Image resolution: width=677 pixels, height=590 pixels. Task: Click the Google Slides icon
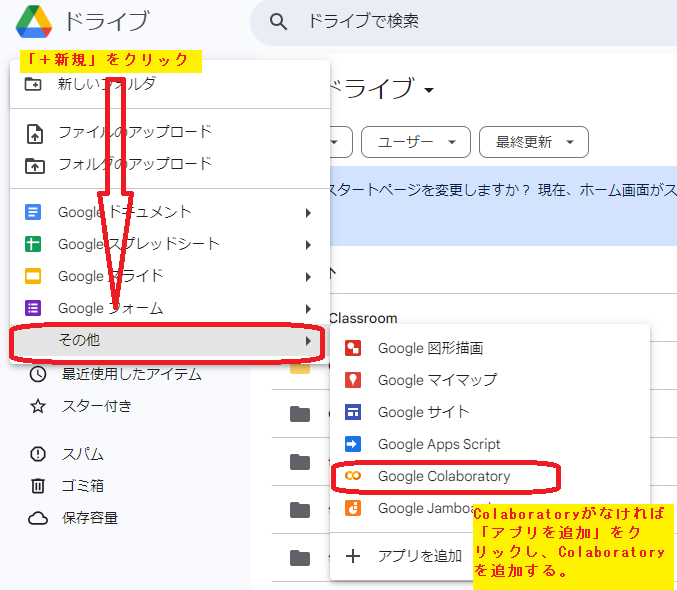point(34,276)
